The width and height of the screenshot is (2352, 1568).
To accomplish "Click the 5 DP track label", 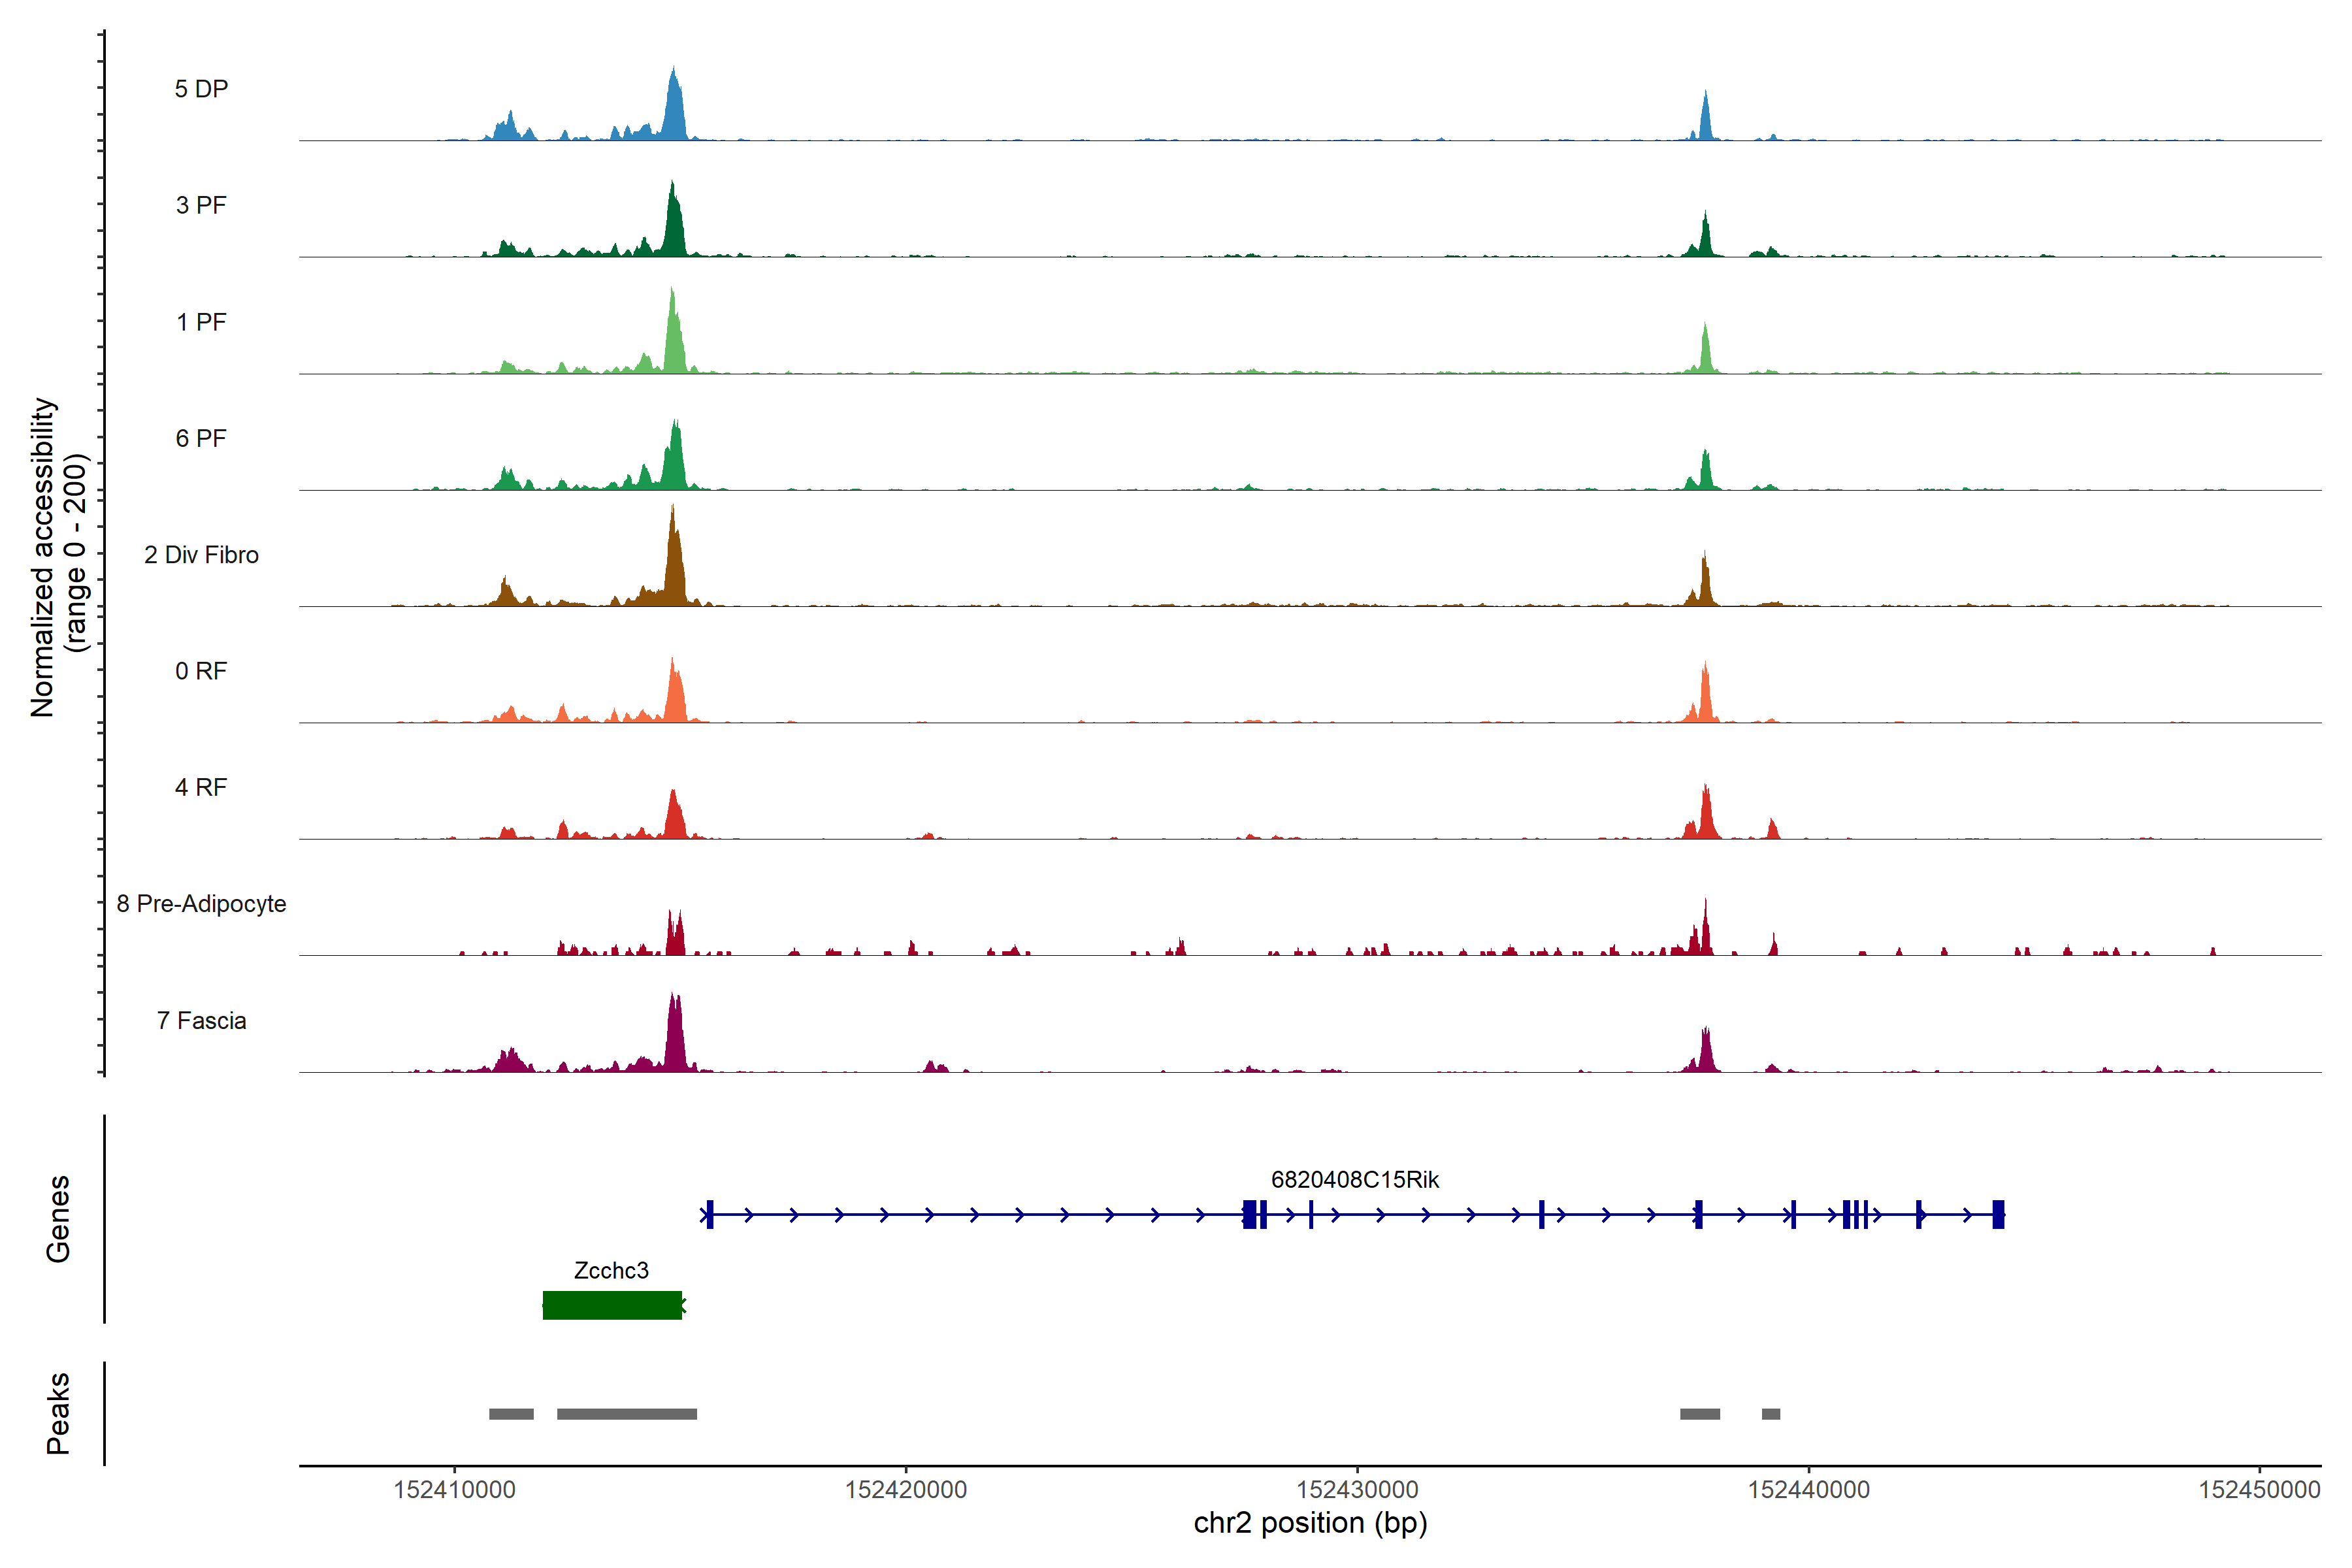I will click(x=201, y=89).
